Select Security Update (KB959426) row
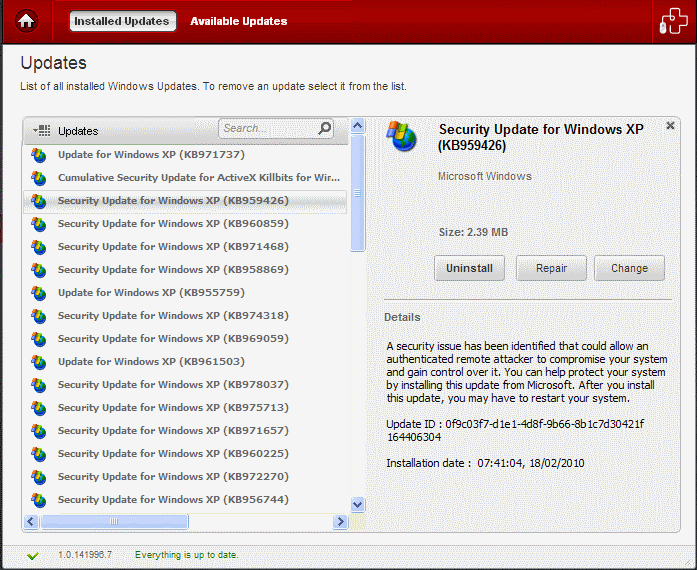This screenshot has height=570, width=697. [185, 201]
